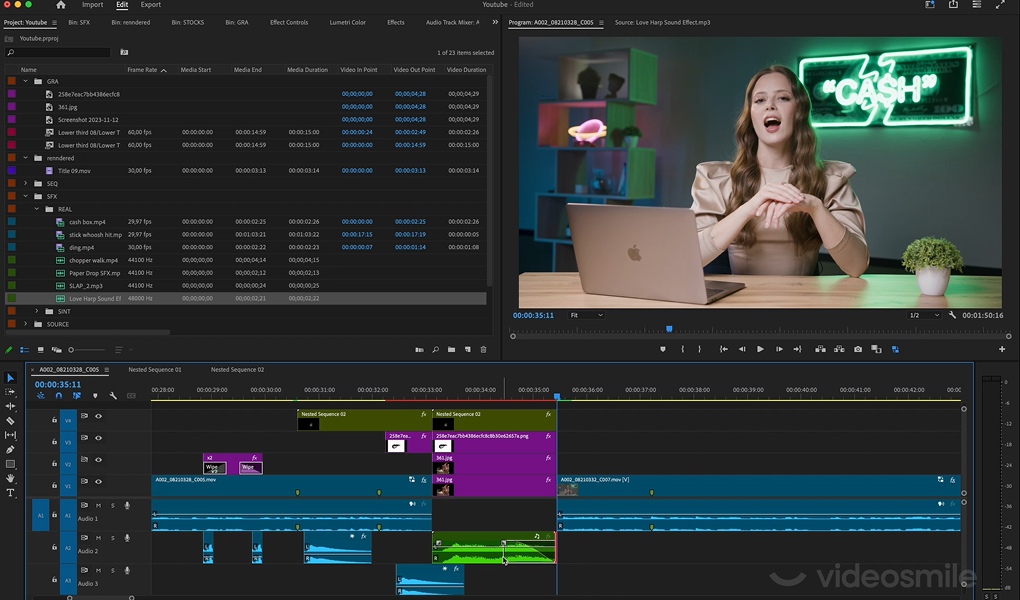Toggle V1 track visibility eye
Viewport: 1020px width, 600px height.
(x=99, y=482)
